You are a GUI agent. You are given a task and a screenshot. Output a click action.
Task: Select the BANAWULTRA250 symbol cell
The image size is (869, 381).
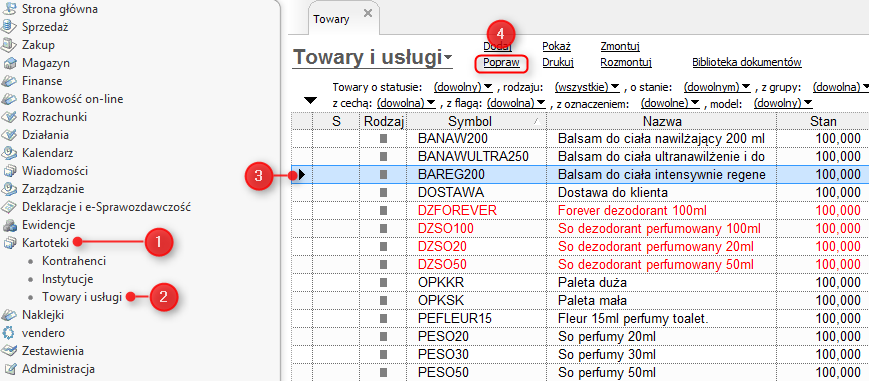478,156
